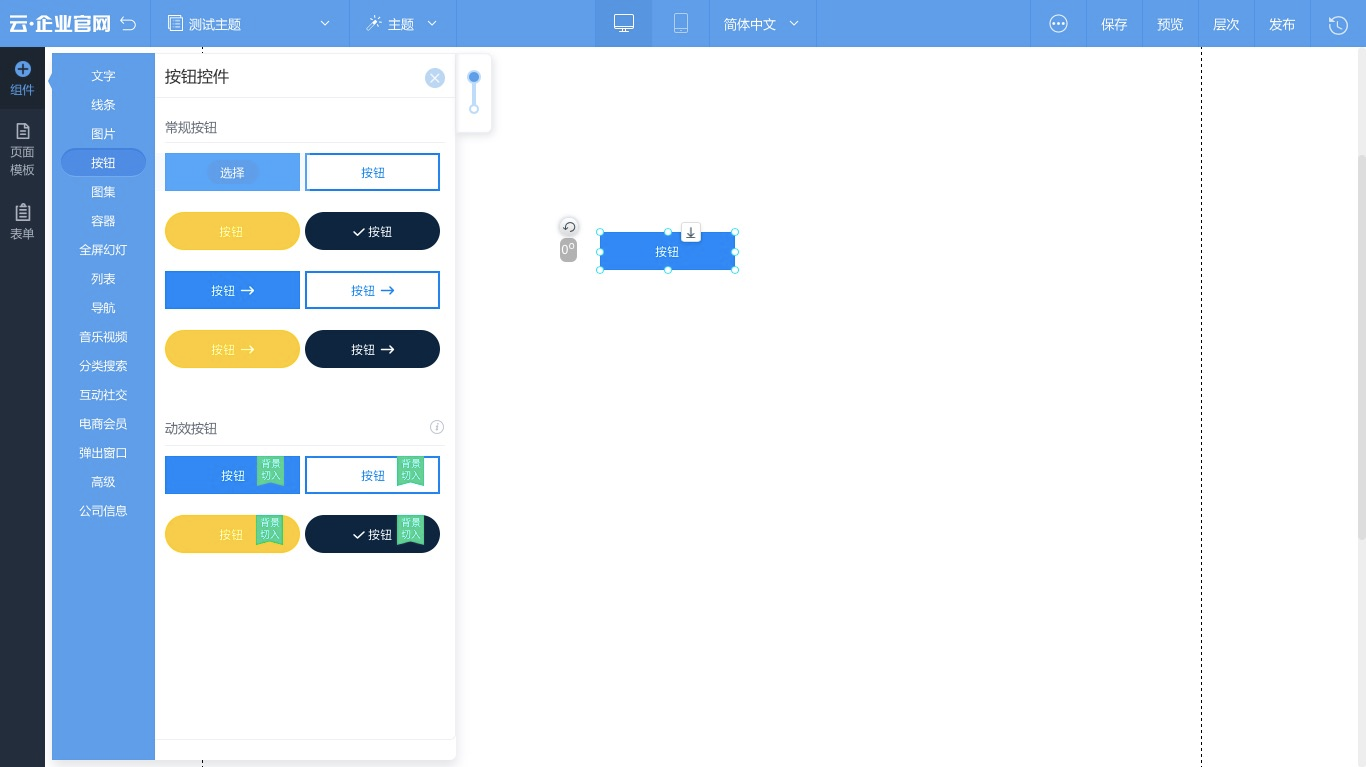Choose the solid blue arrow button style

click(x=232, y=290)
